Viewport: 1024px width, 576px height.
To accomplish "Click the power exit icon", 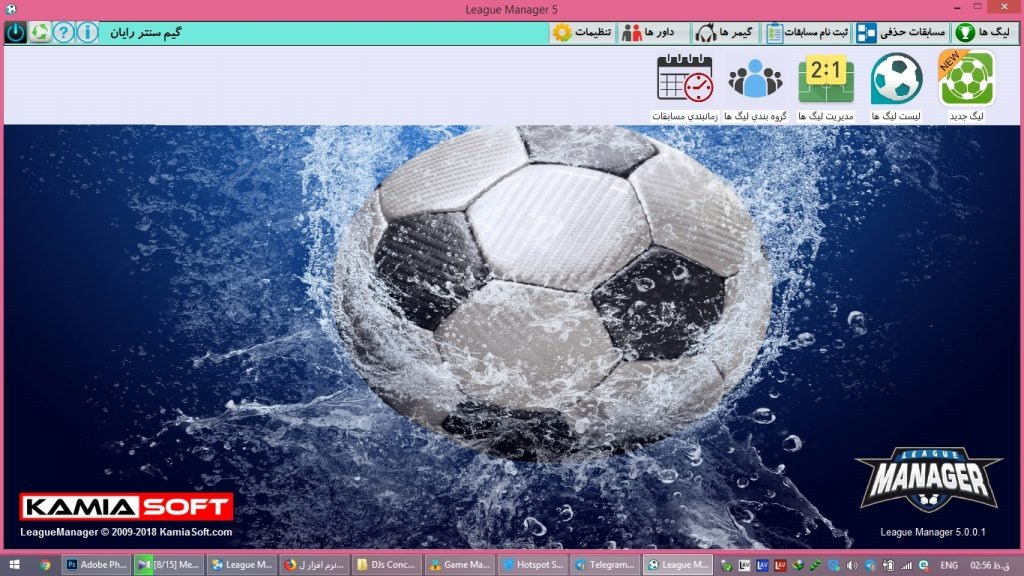I will 16,32.
